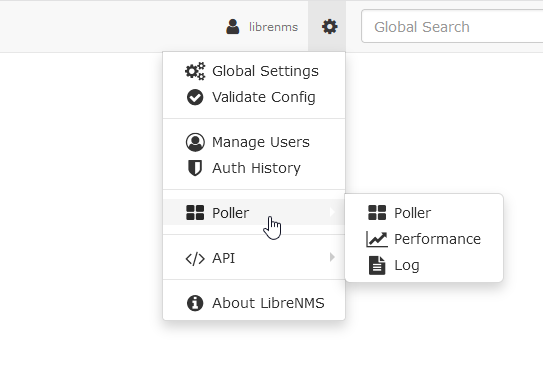Click the Manage Users person icon

[x=195, y=142]
